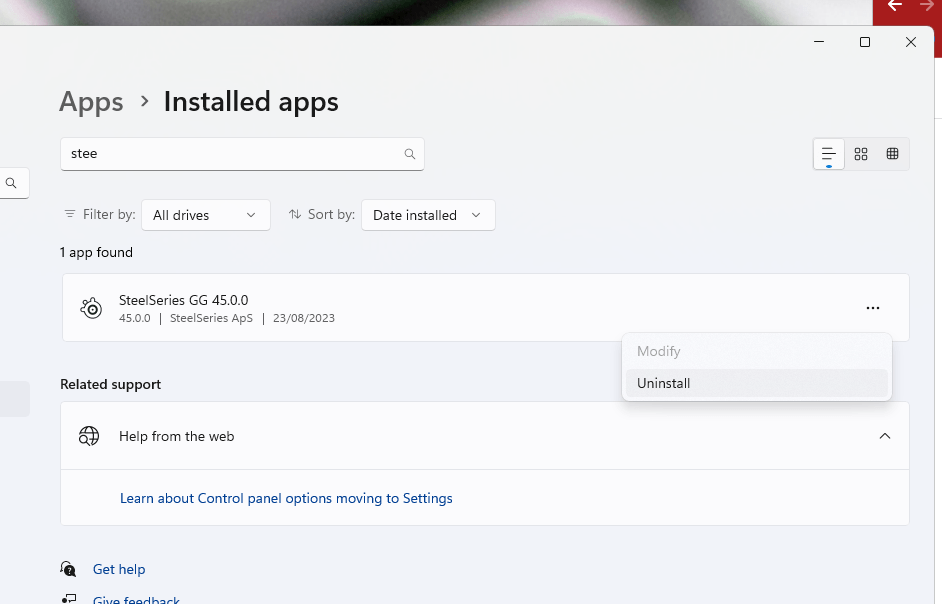Close the Settings window
This screenshot has width=942, height=604.
911,42
